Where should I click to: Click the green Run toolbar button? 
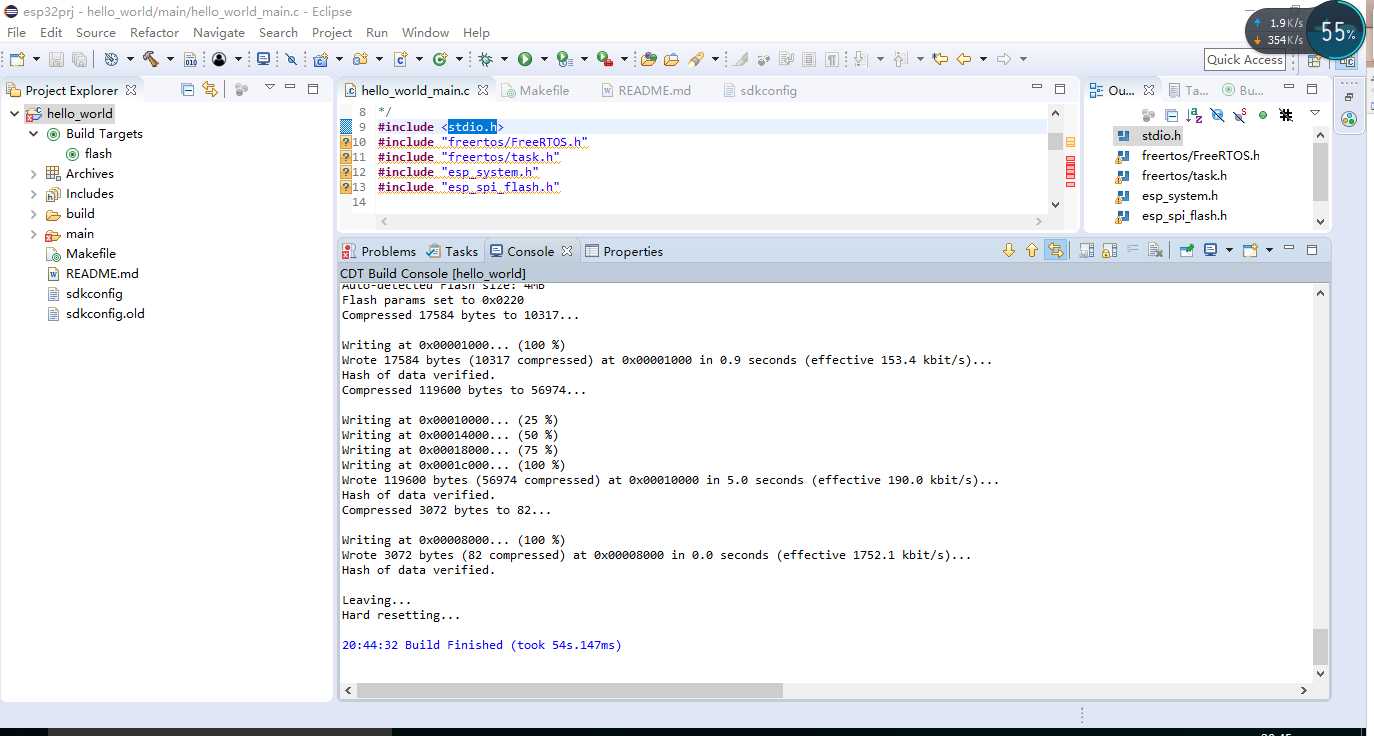(525, 59)
